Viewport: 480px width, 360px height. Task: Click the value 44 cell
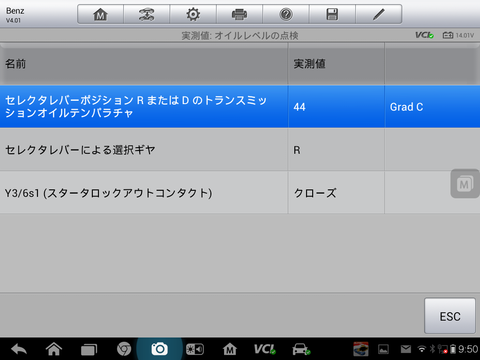336,107
